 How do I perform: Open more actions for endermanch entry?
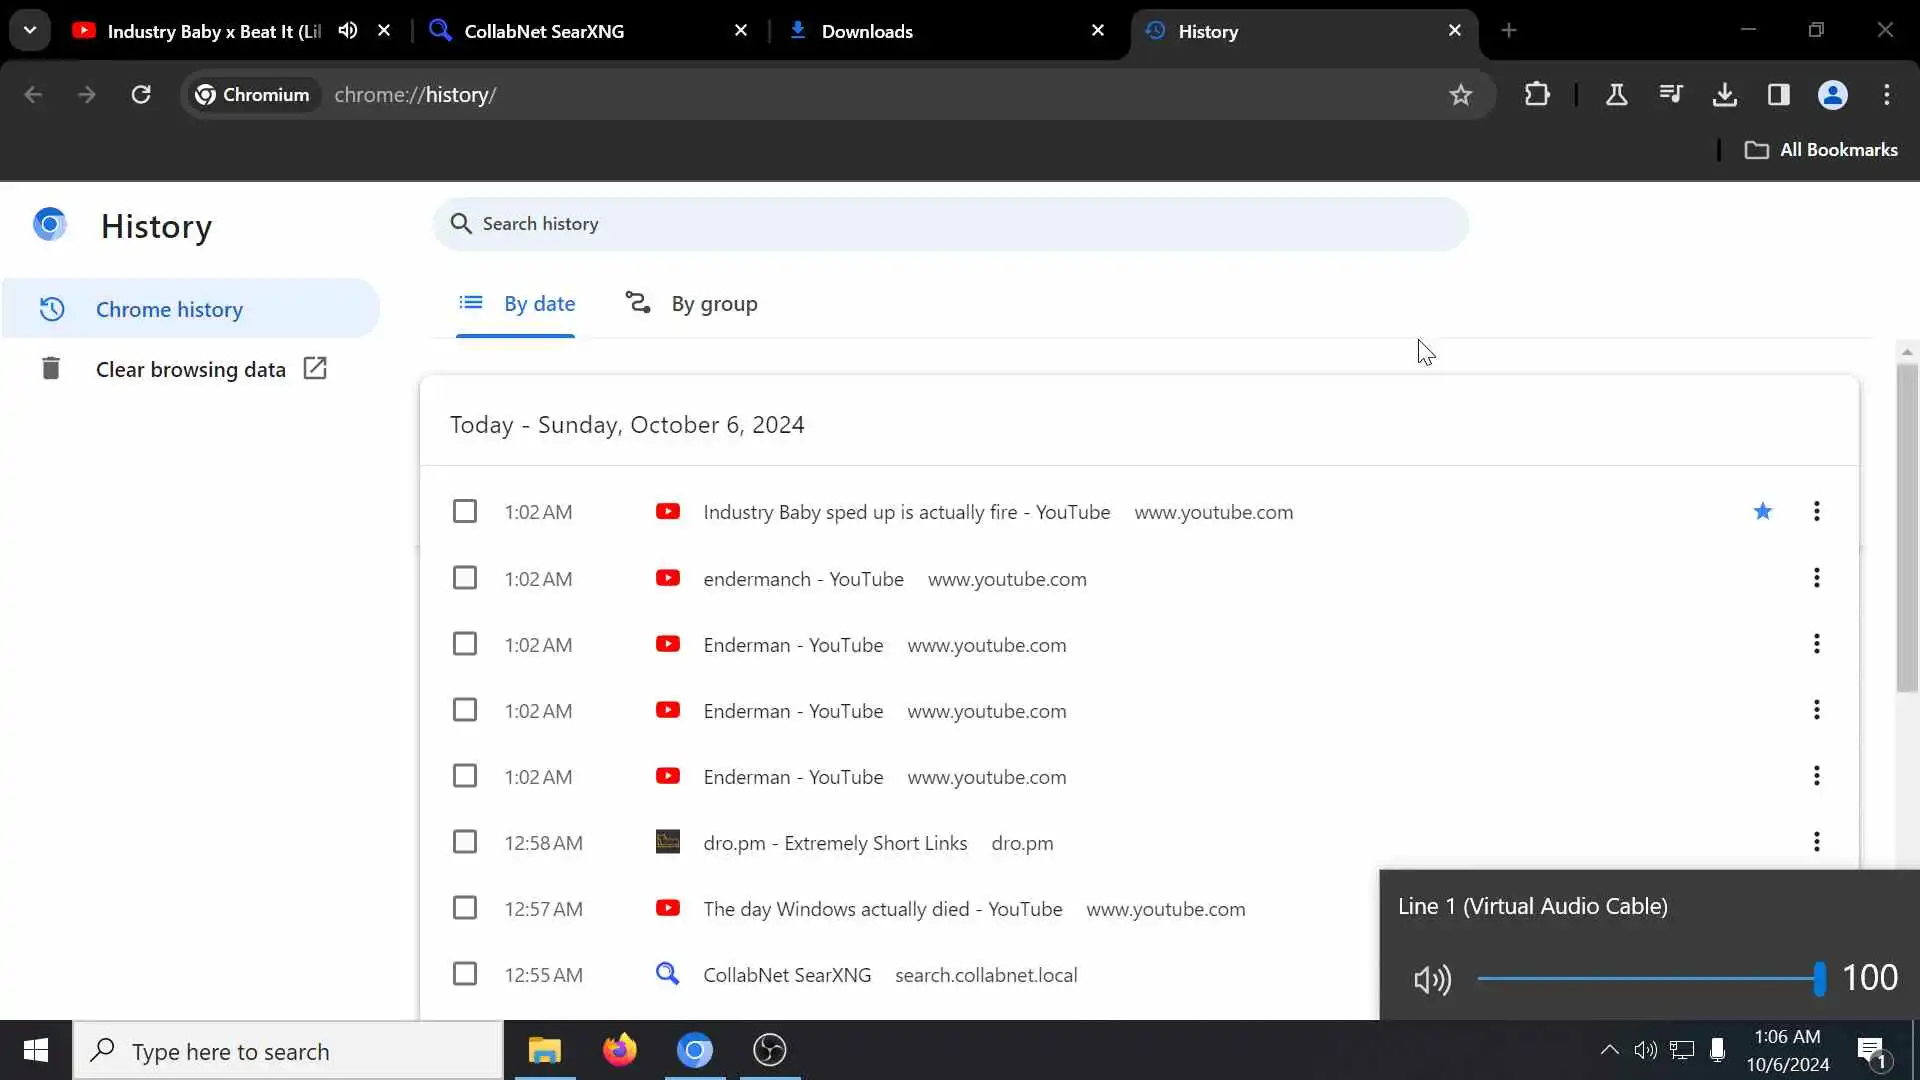tap(1816, 578)
